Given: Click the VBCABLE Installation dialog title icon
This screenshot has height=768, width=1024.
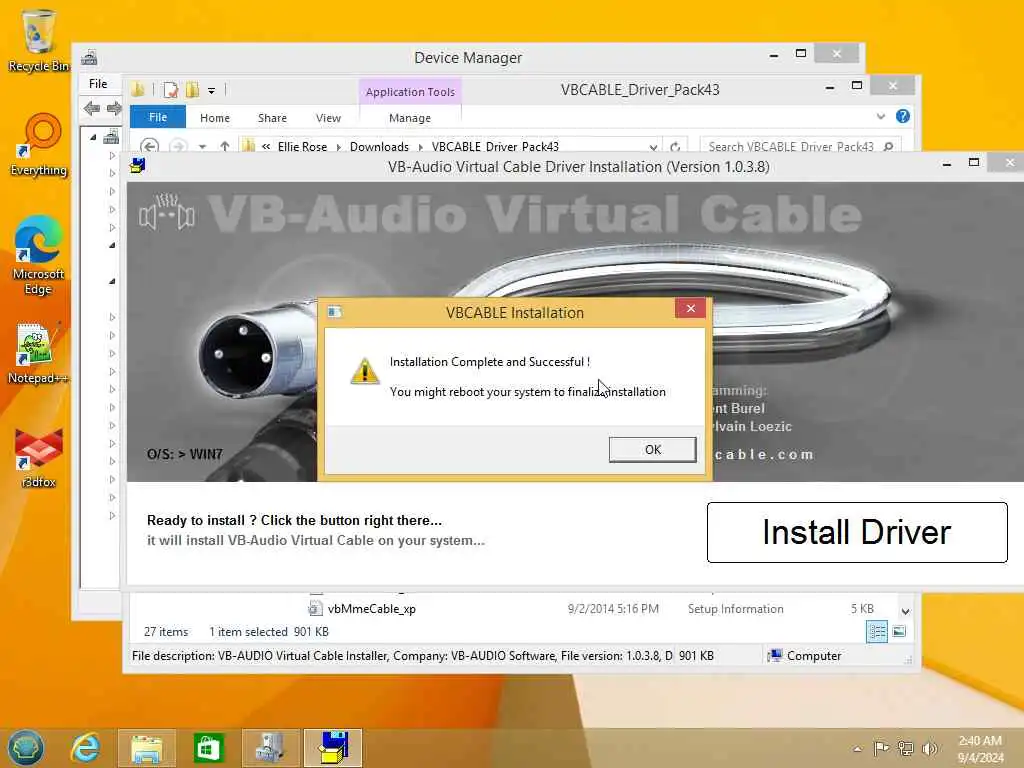Looking at the screenshot, I should pyautogui.click(x=334, y=312).
